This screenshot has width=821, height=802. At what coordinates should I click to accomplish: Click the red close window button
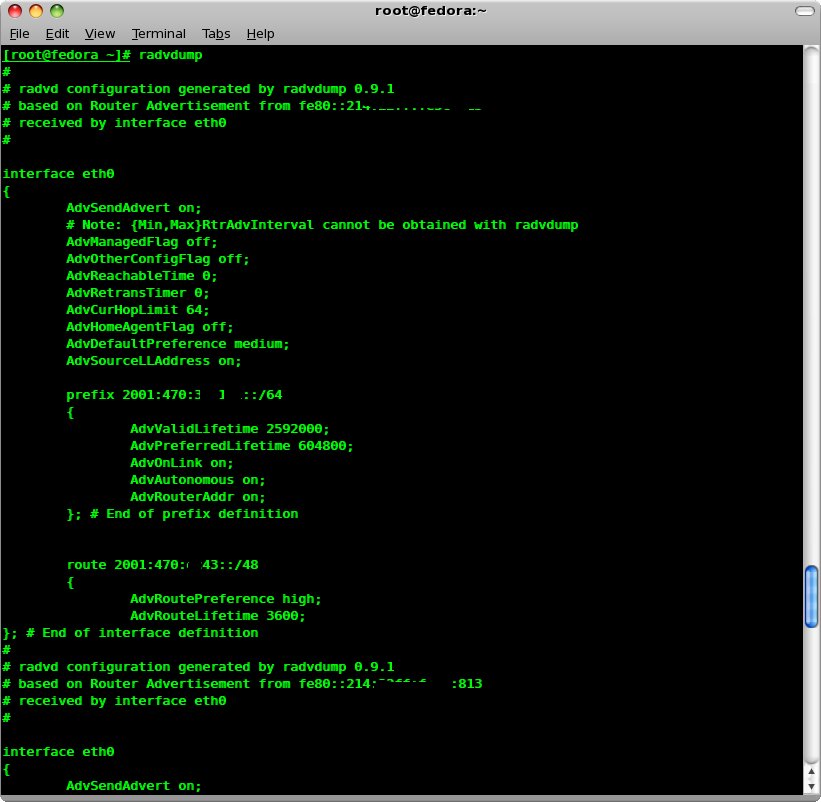point(13,11)
